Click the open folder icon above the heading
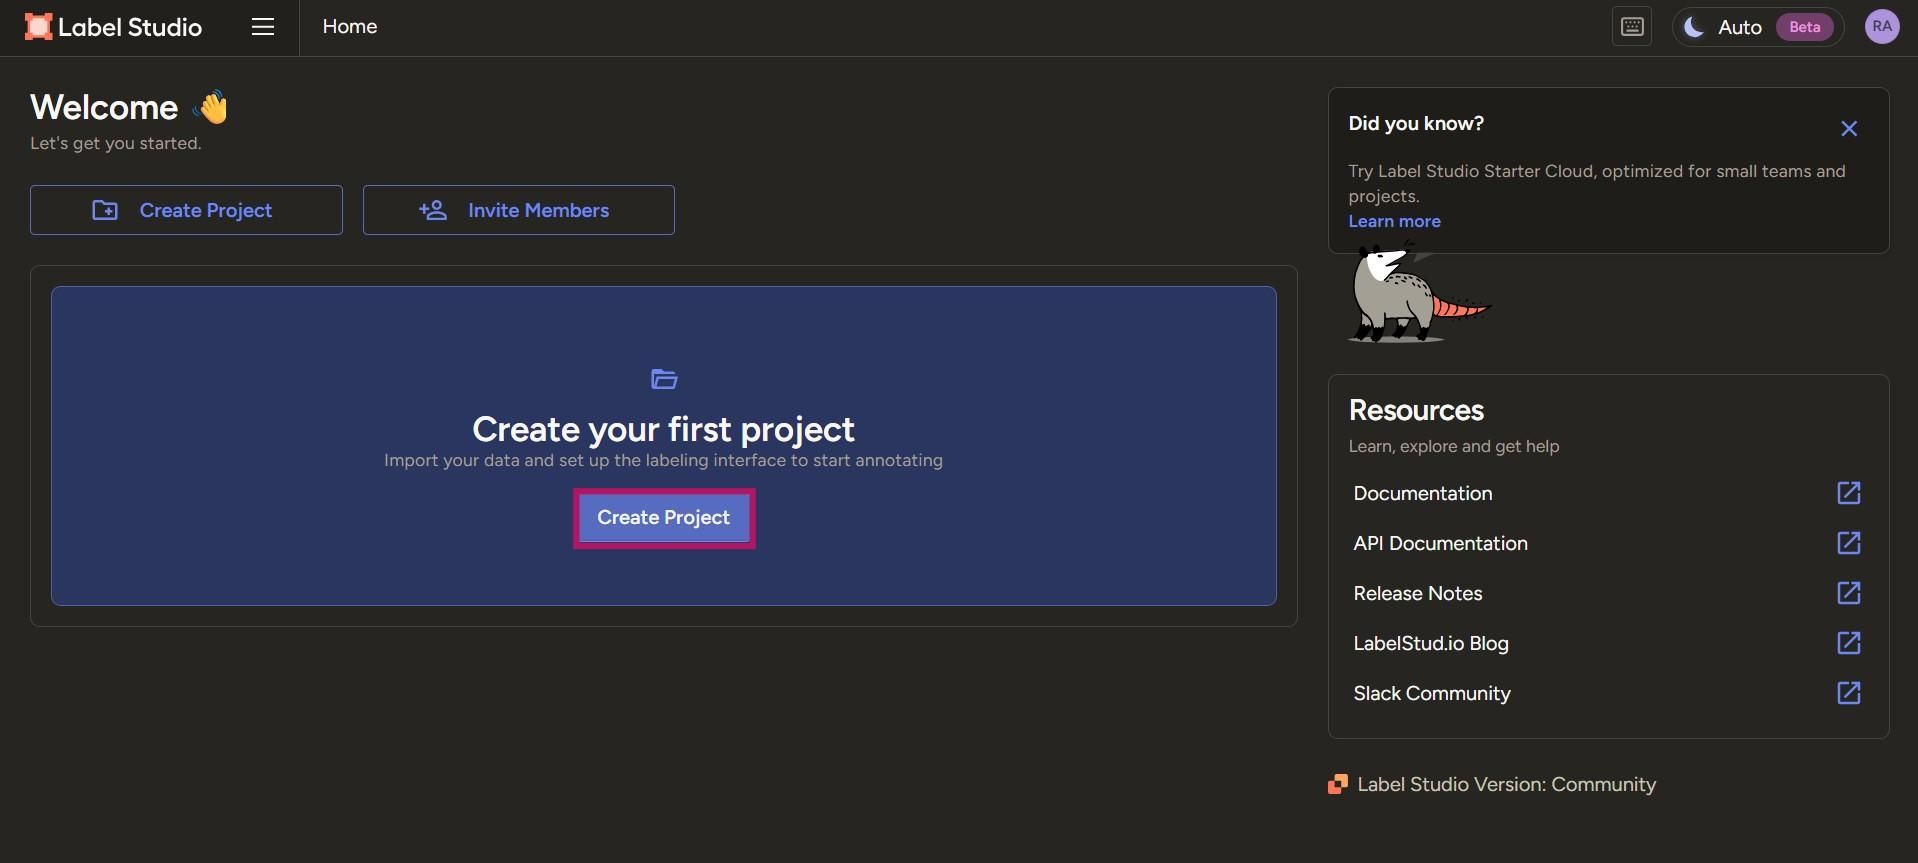This screenshot has width=1918, height=863. point(664,379)
